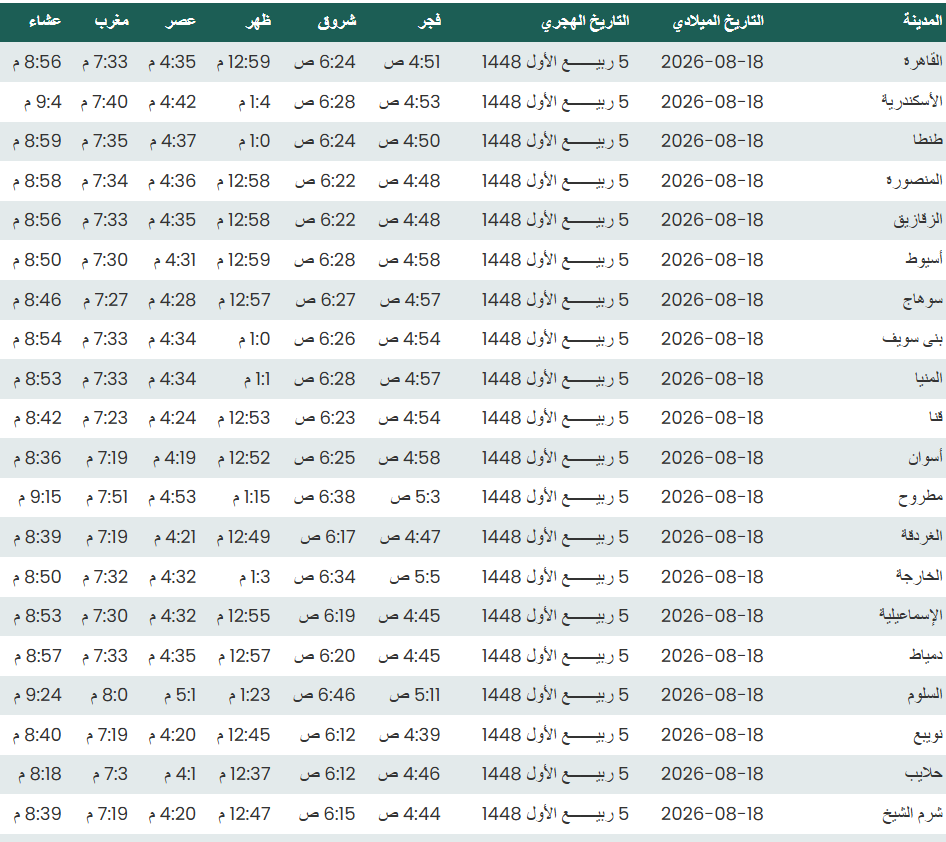The width and height of the screenshot is (946, 842).
Task: Click Matrouh's isha time 9:15 م
Action: [x=40, y=496]
